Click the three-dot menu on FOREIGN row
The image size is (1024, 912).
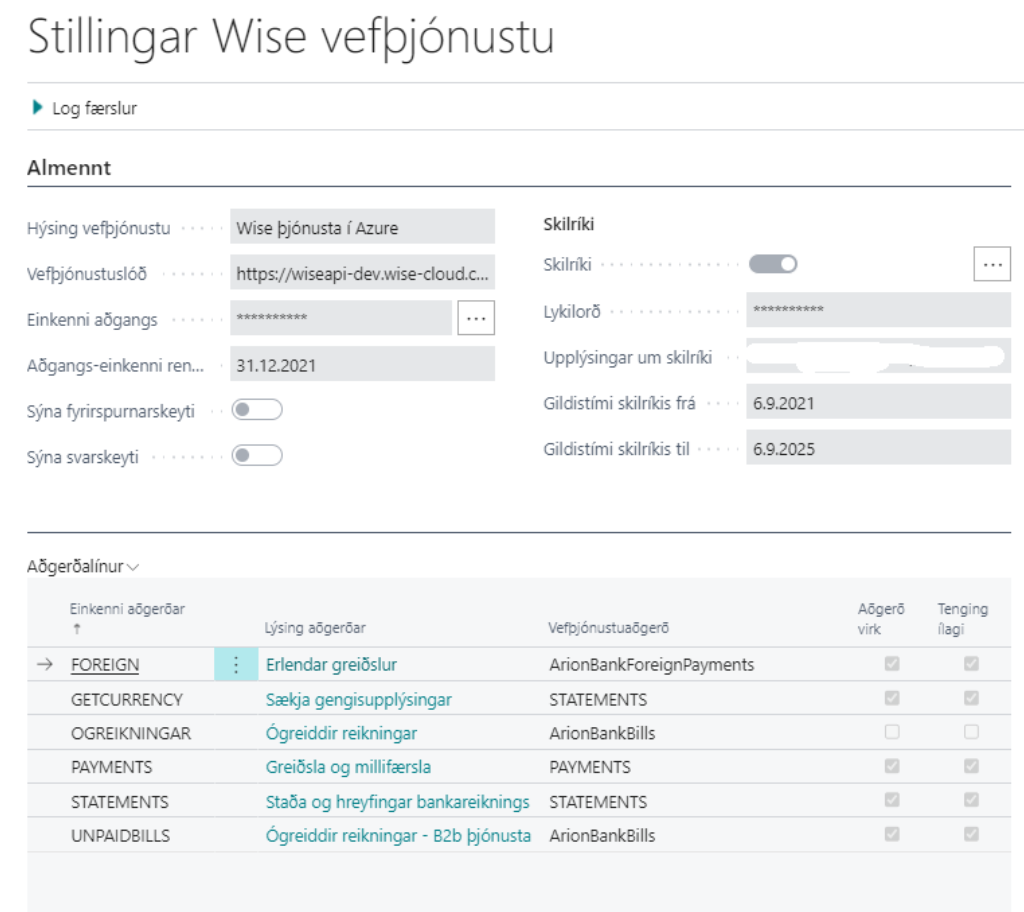coord(236,665)
